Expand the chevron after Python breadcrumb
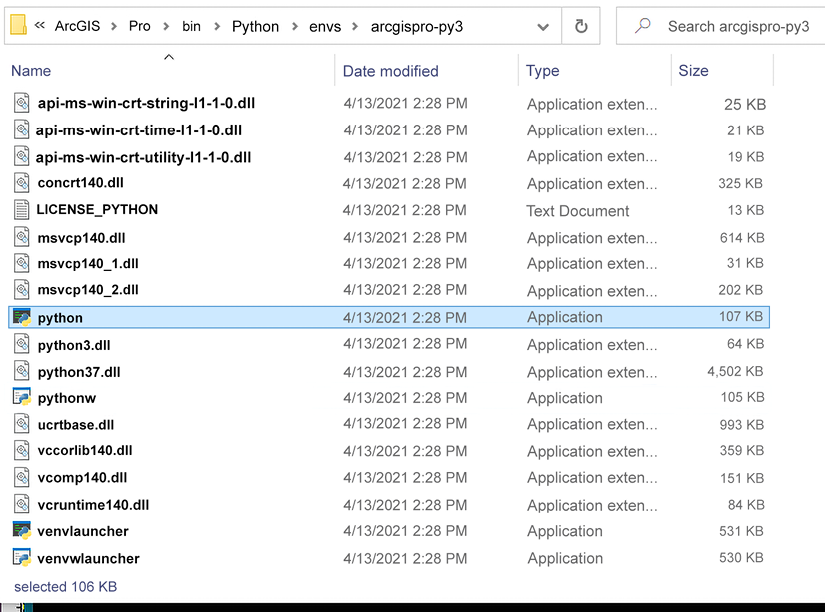 295,26
